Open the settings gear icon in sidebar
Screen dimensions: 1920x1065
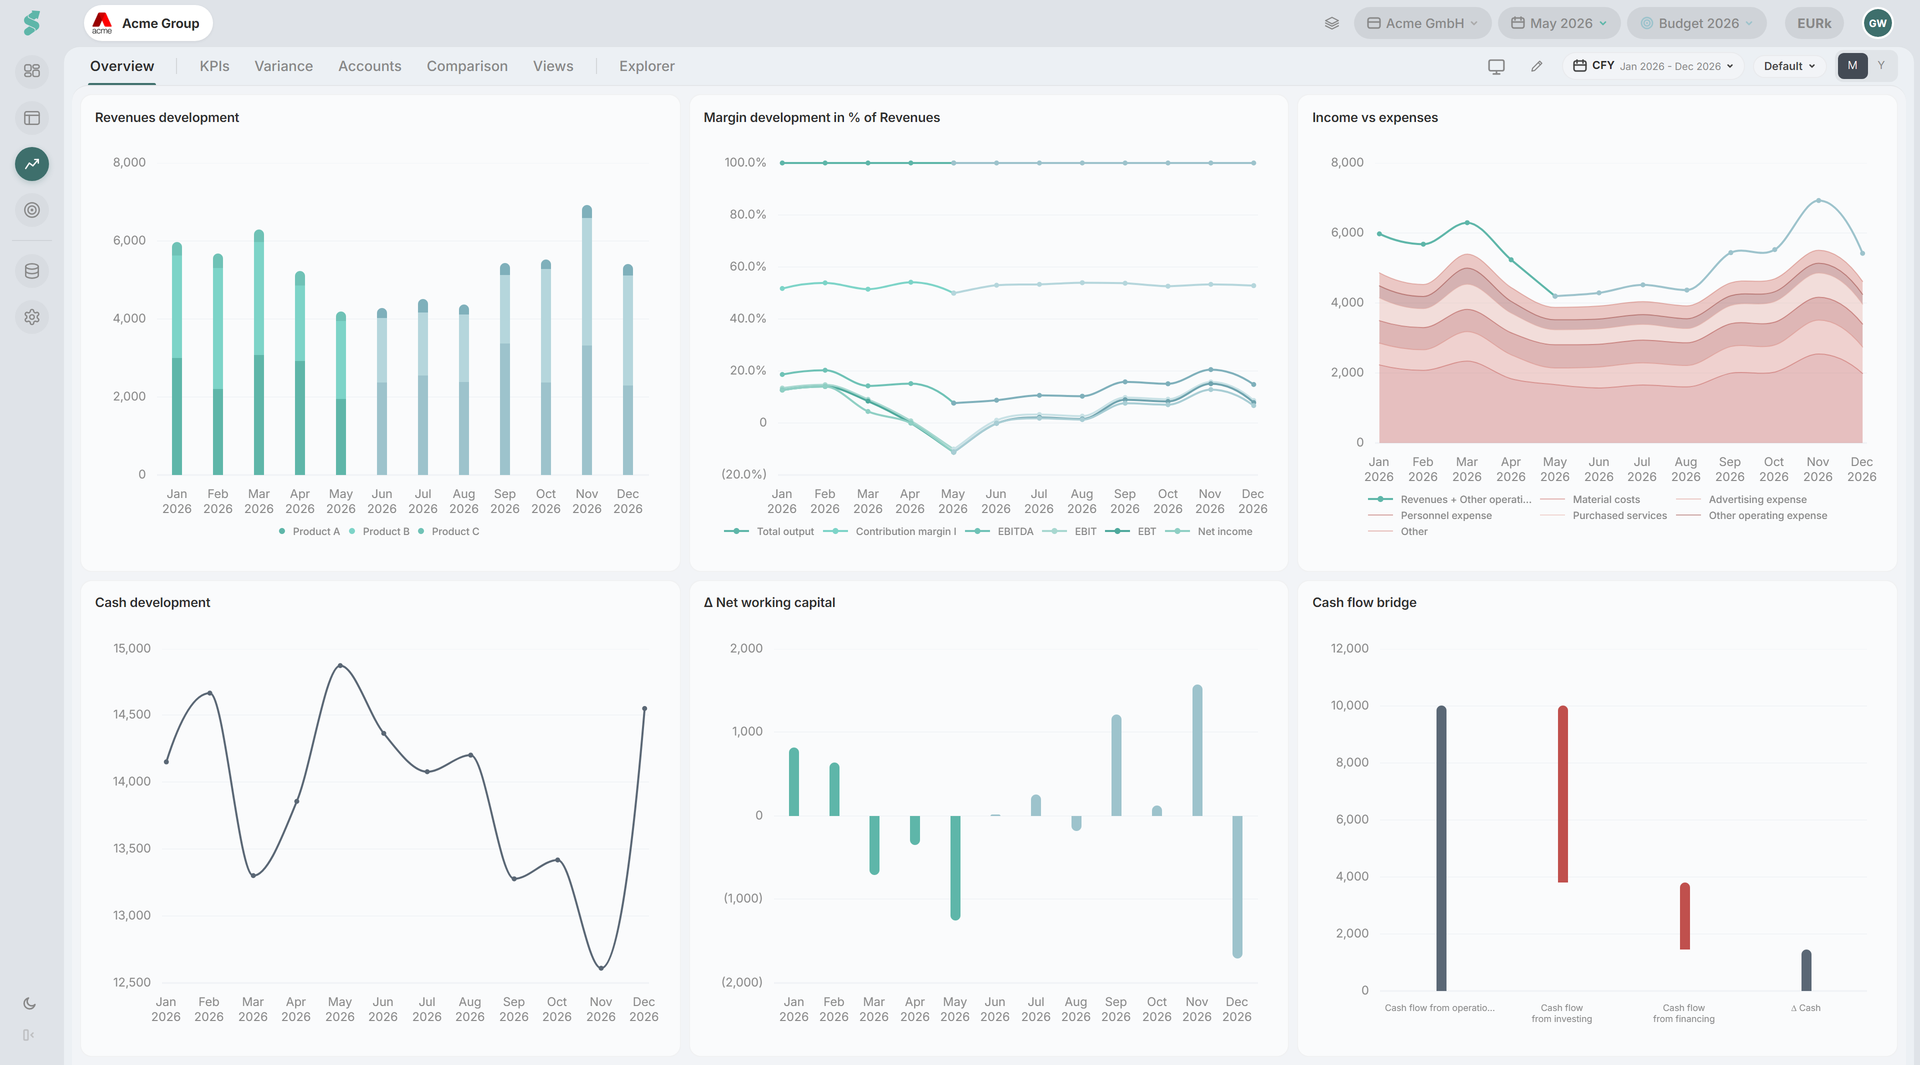[x=32, y=317]
